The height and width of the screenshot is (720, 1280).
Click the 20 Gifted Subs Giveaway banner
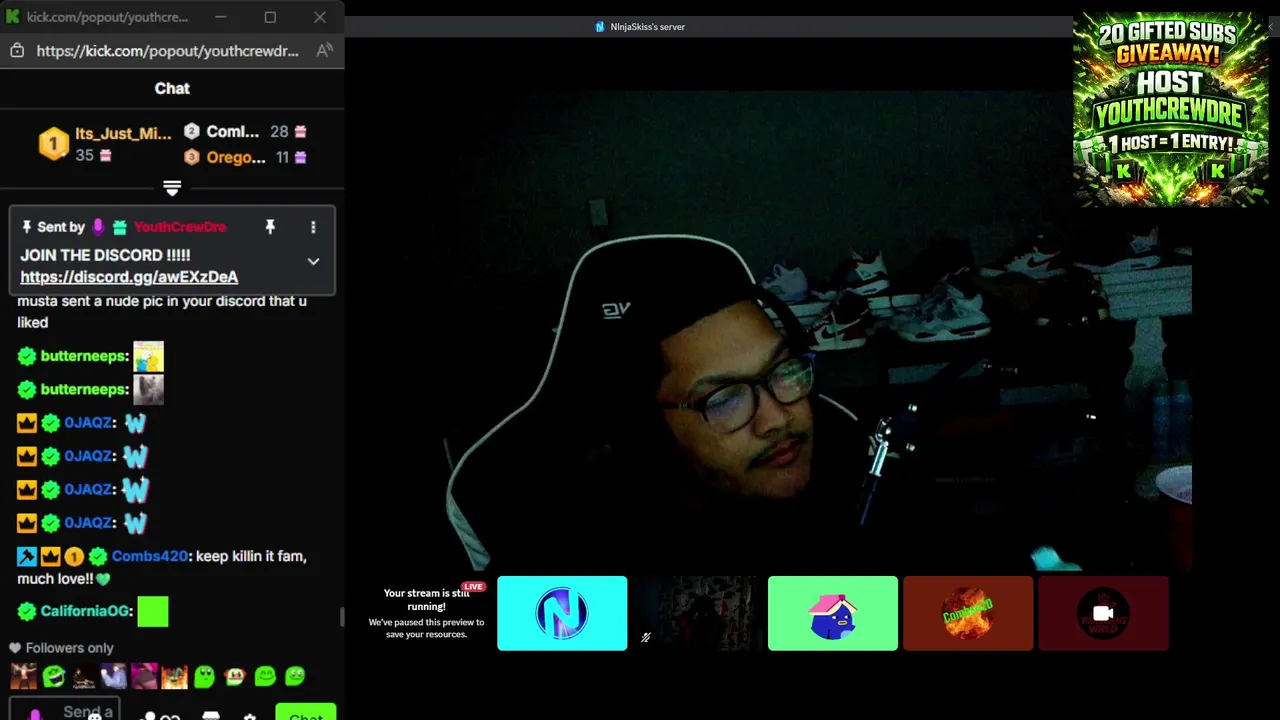[x=1170, y=110]
